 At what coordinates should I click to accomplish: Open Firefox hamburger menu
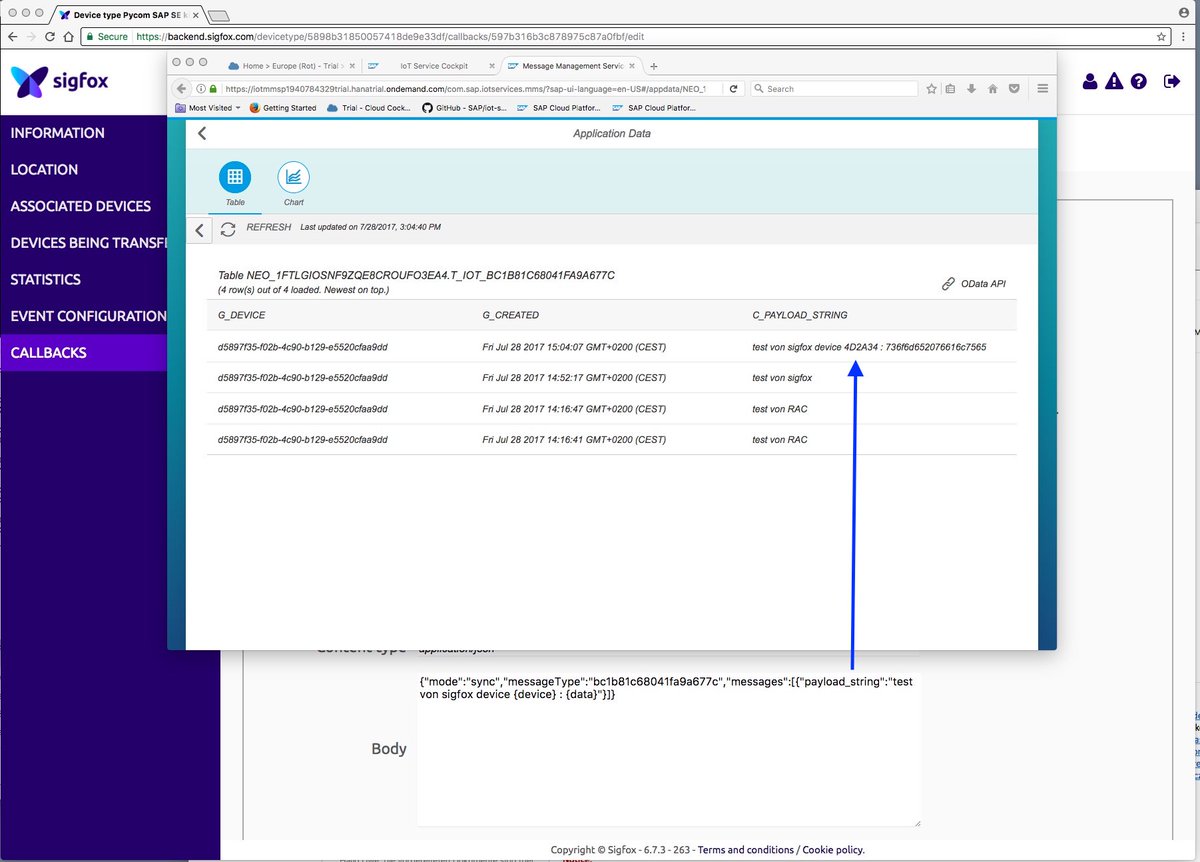click(1042, 89)
